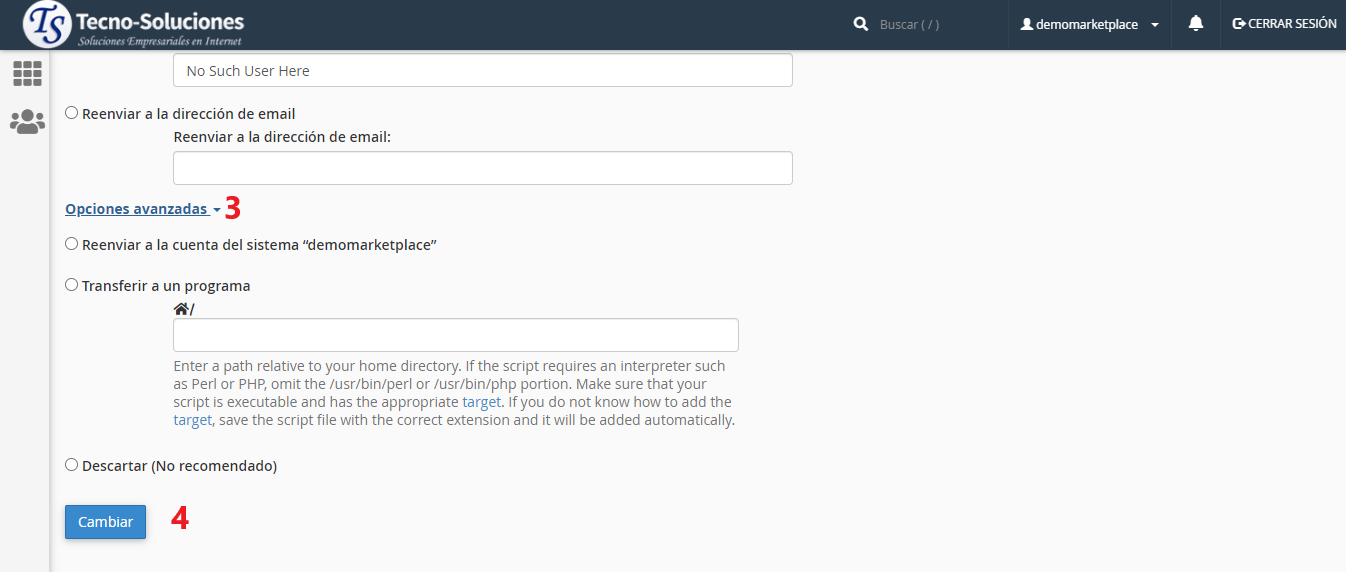Open the demomarketplace user dropdown arrow

coord(1155,25)
